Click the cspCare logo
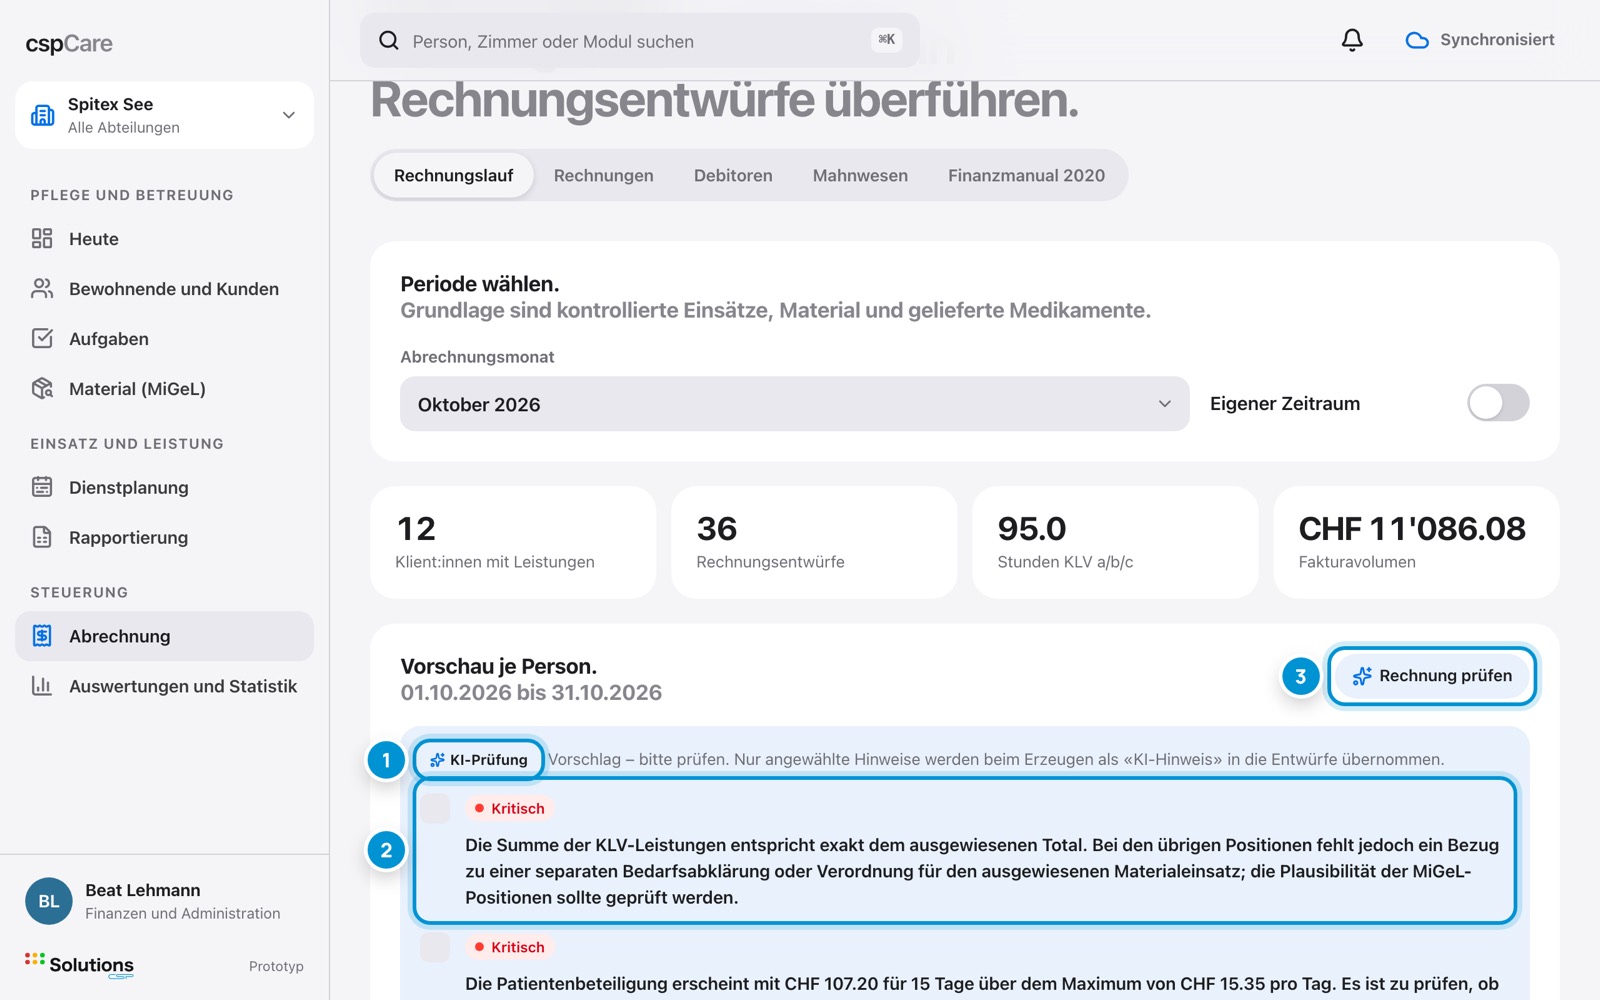The height and width of the screenshot is (1000, 1600). coord(69,43)
